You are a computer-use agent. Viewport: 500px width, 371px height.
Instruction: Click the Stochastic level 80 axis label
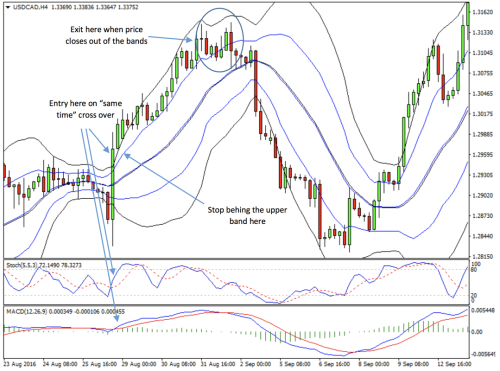(475, 269)
